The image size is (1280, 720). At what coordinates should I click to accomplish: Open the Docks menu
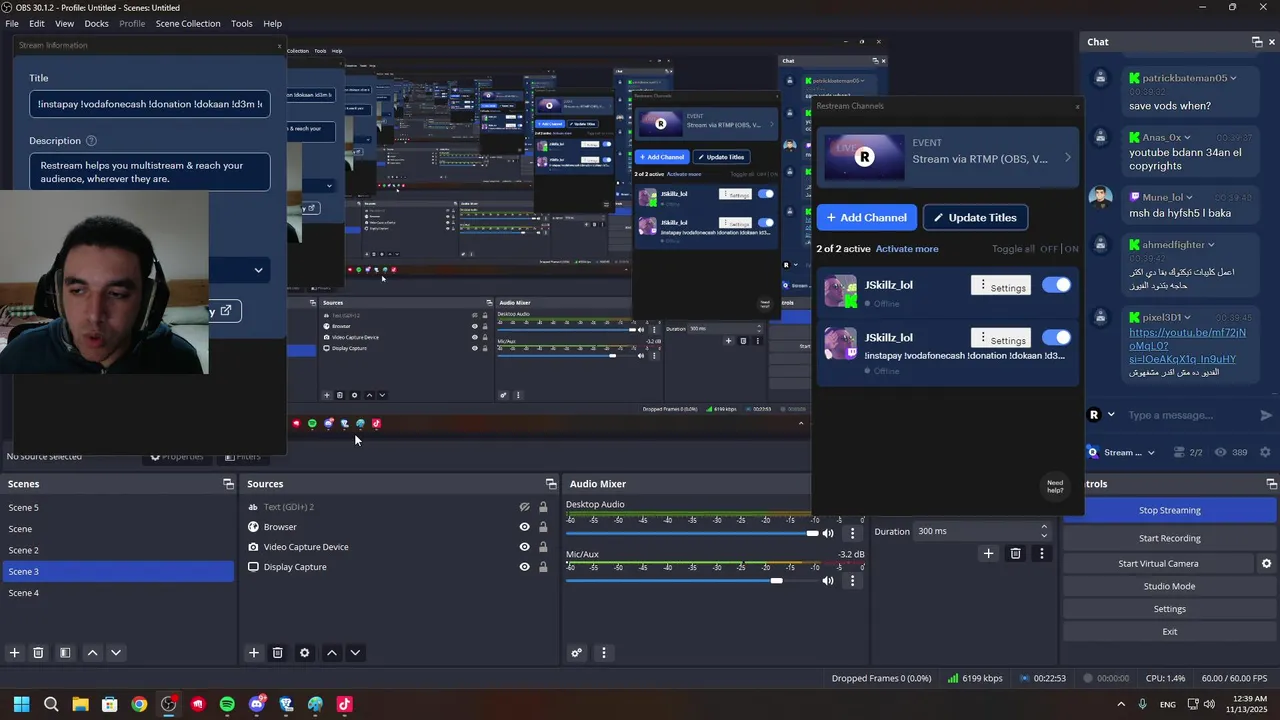[97, 23]
